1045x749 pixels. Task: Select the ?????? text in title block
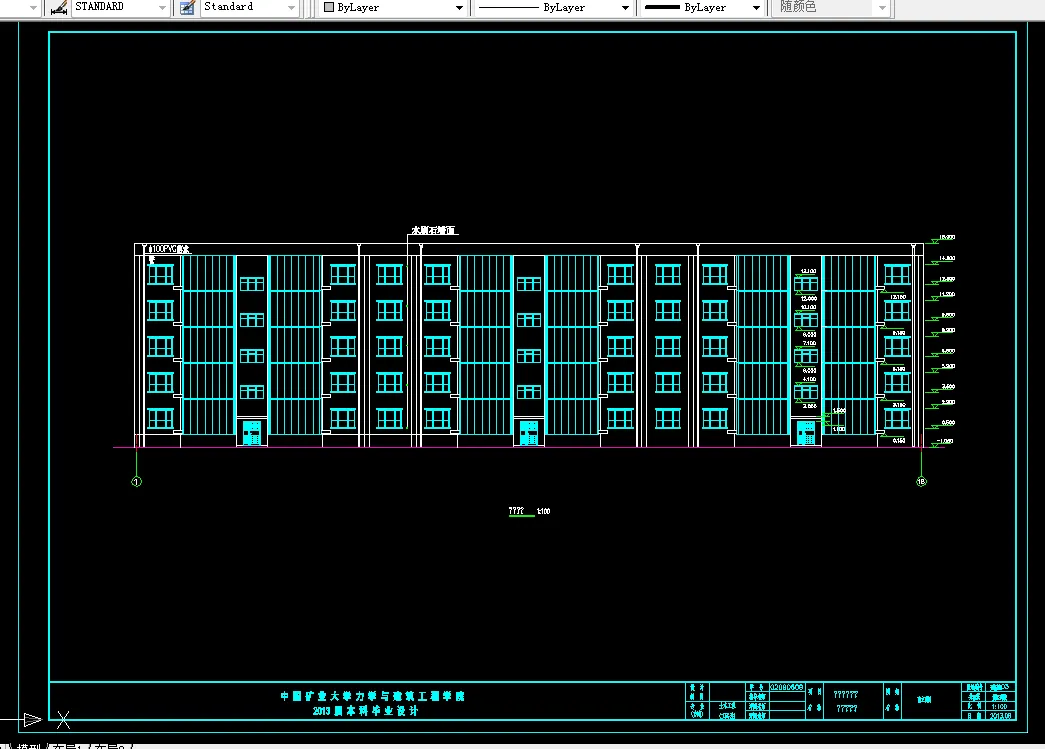click(846, 694)
